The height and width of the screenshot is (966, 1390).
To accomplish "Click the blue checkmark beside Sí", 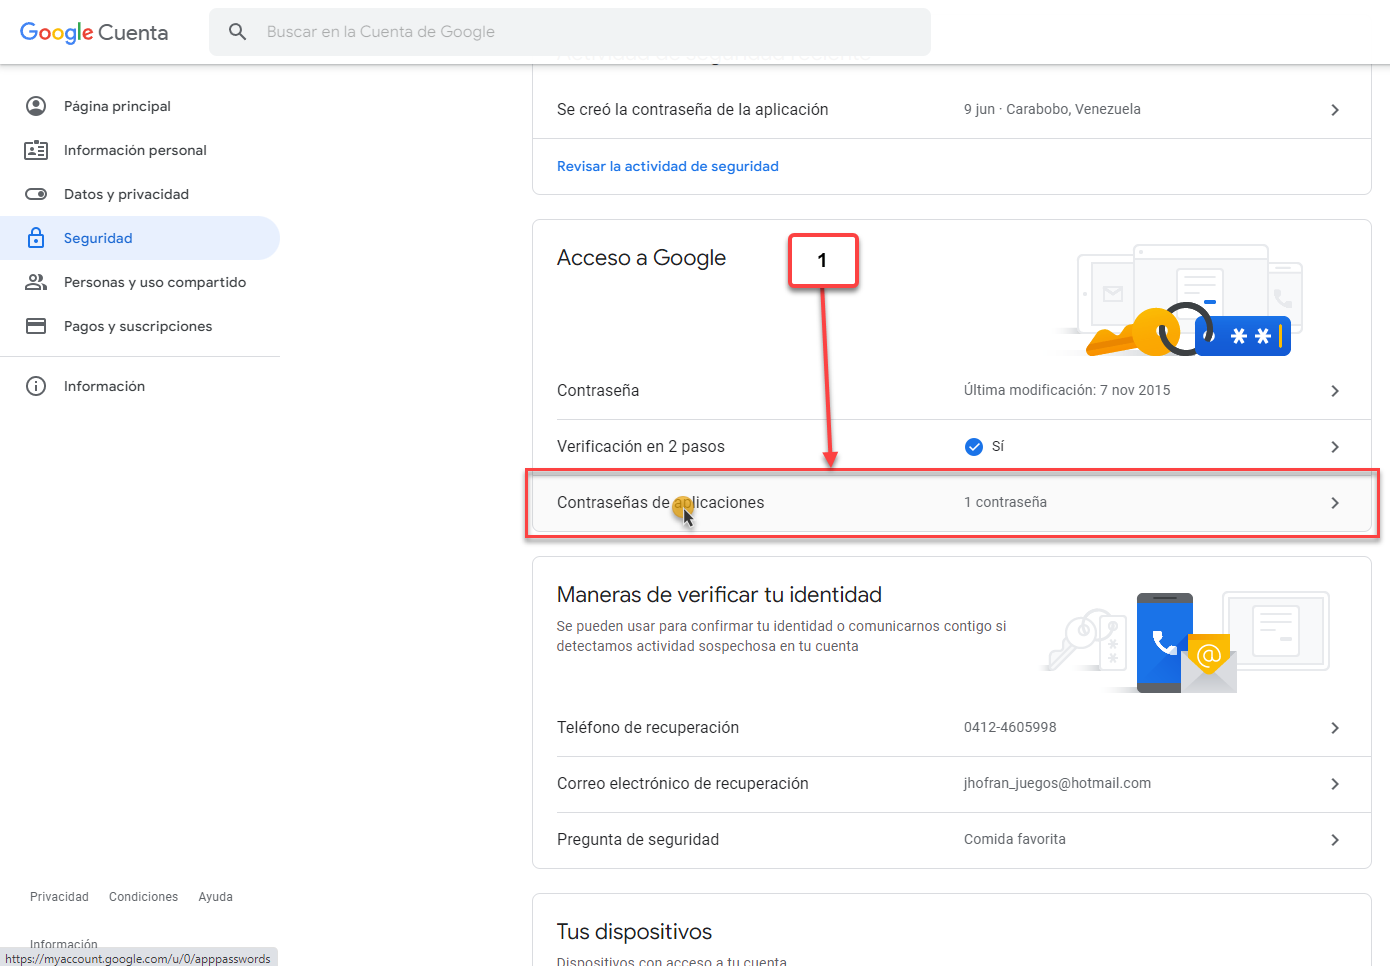I will [974, 447].
